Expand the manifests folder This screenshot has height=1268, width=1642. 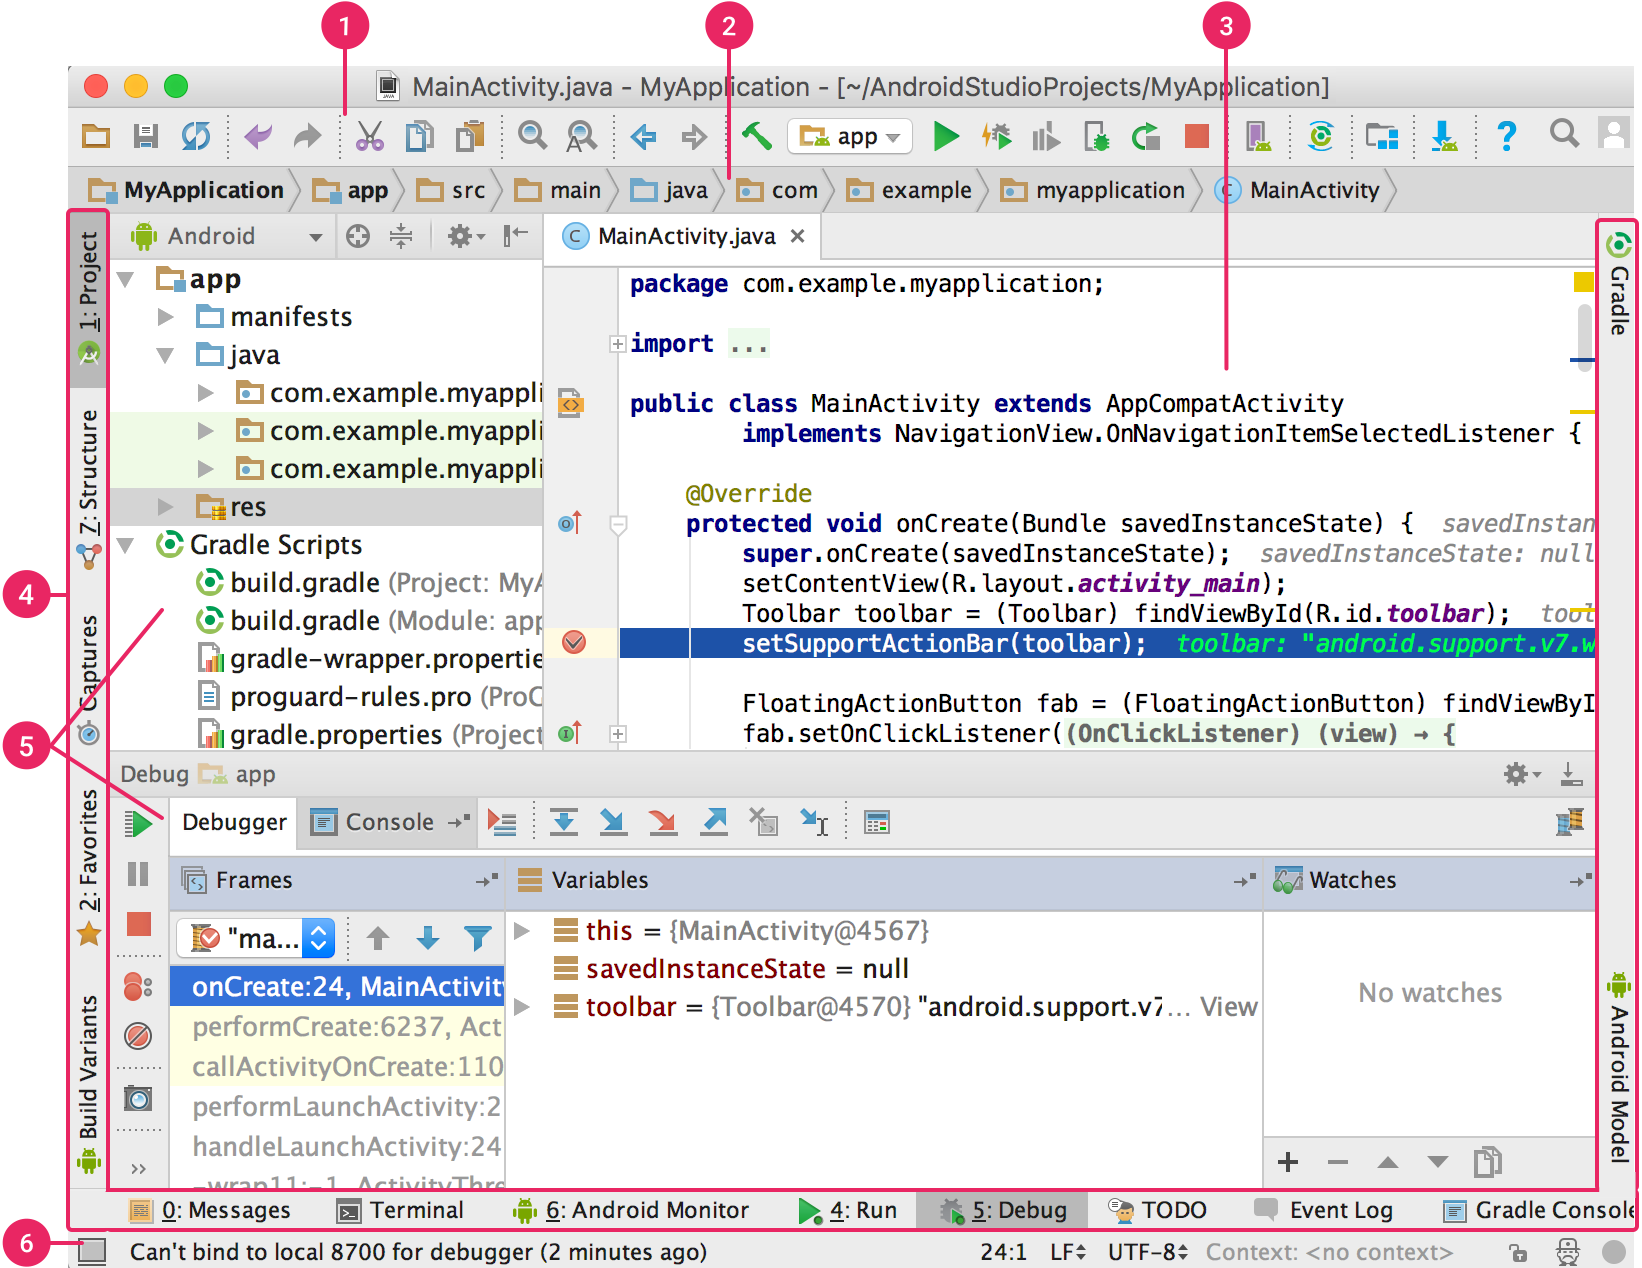pos(166,317)
